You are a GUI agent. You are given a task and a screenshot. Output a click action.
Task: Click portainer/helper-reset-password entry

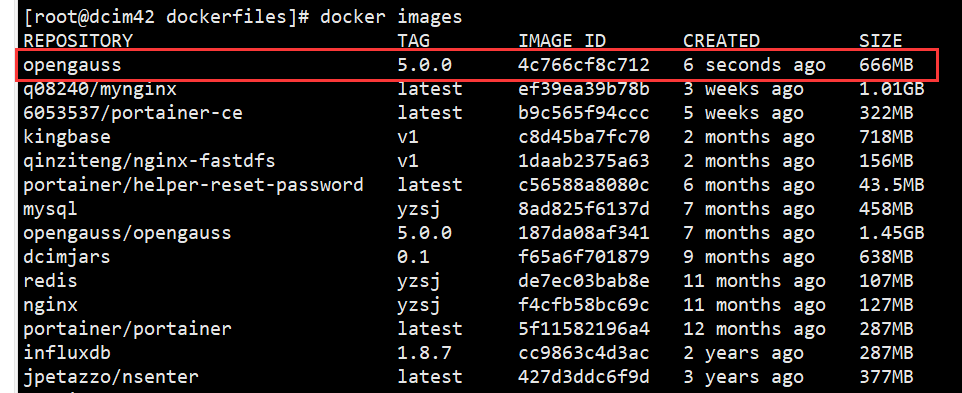[193, 185]
